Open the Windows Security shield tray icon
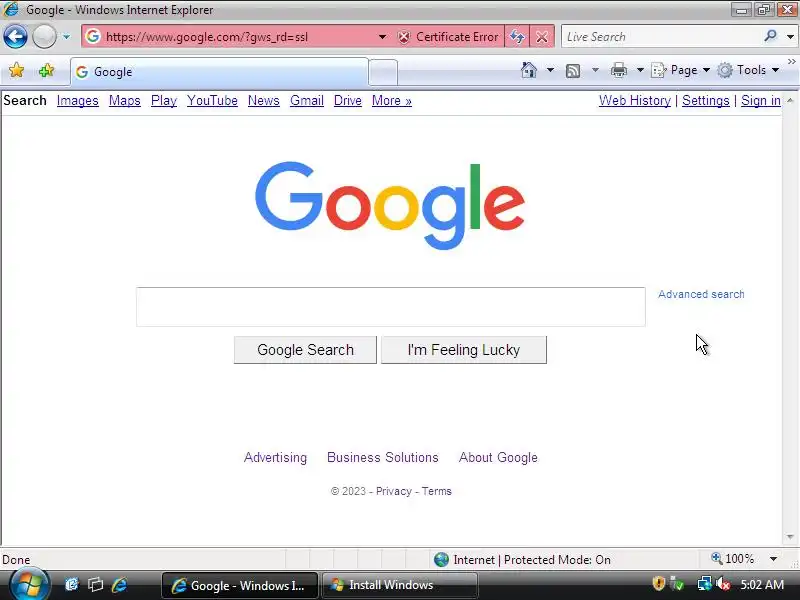 pos(658,583)
